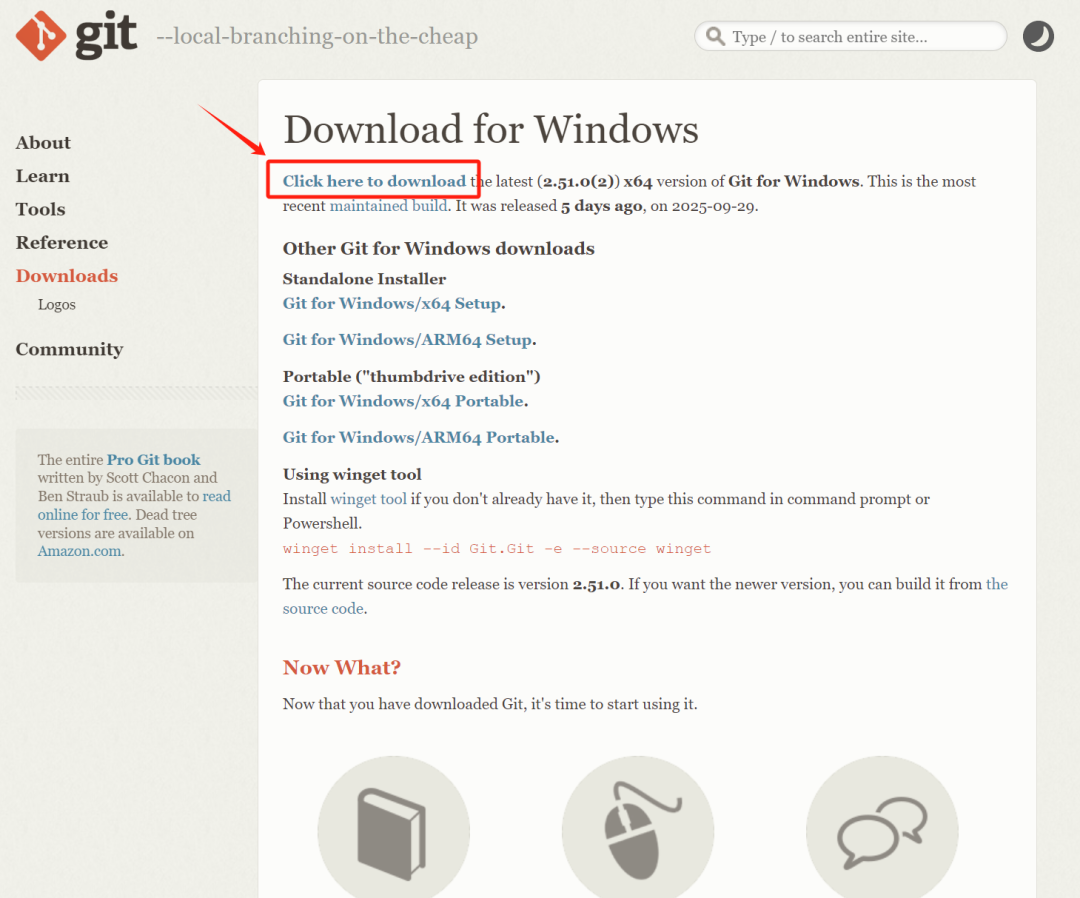Download Git for Windows/ARM64 Portable
Image resolution: width=1080 pixels, height=898 pixels.
(x=419, y=437)
